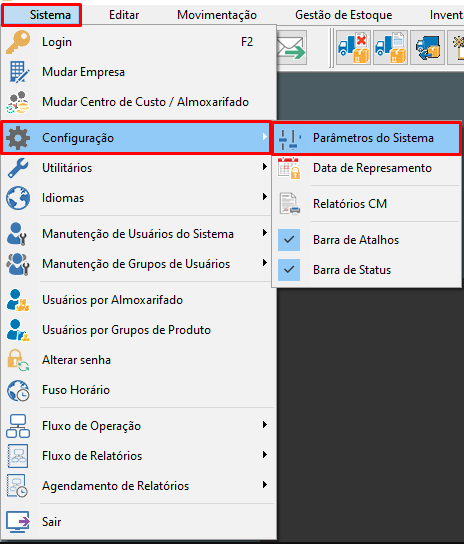Click the Alterar senha padlock icon
The image size is (464, 544).
point(18,360)
